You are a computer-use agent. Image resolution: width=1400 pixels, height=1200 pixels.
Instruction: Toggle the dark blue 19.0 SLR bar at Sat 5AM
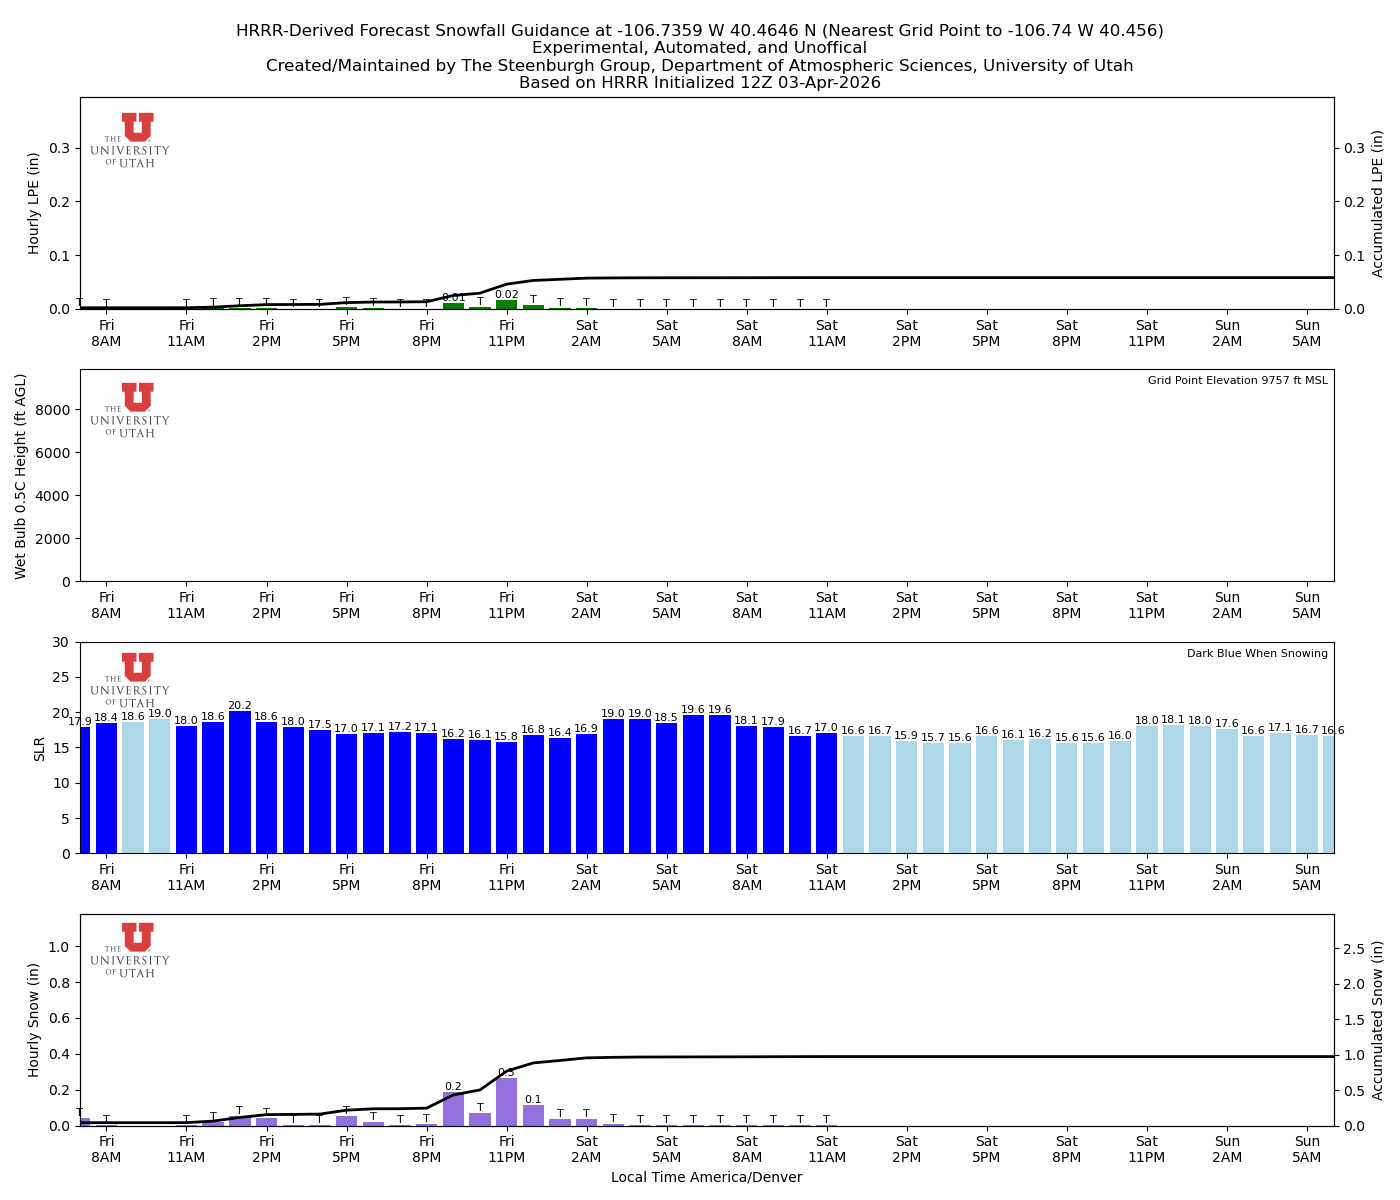pyautogui.click(x=641, y=785)
